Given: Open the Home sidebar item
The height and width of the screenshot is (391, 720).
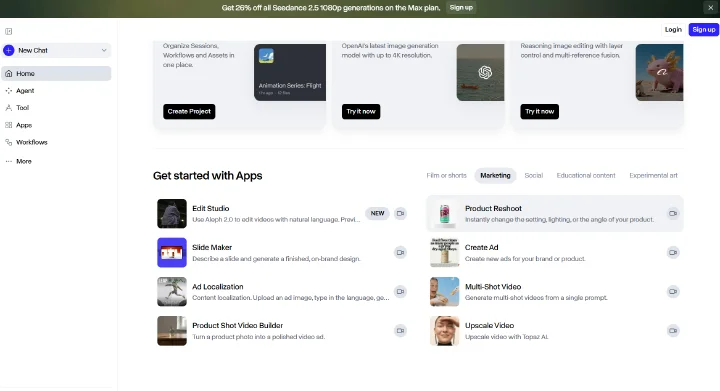Looking at the screenshot, I should click(56, 73).
